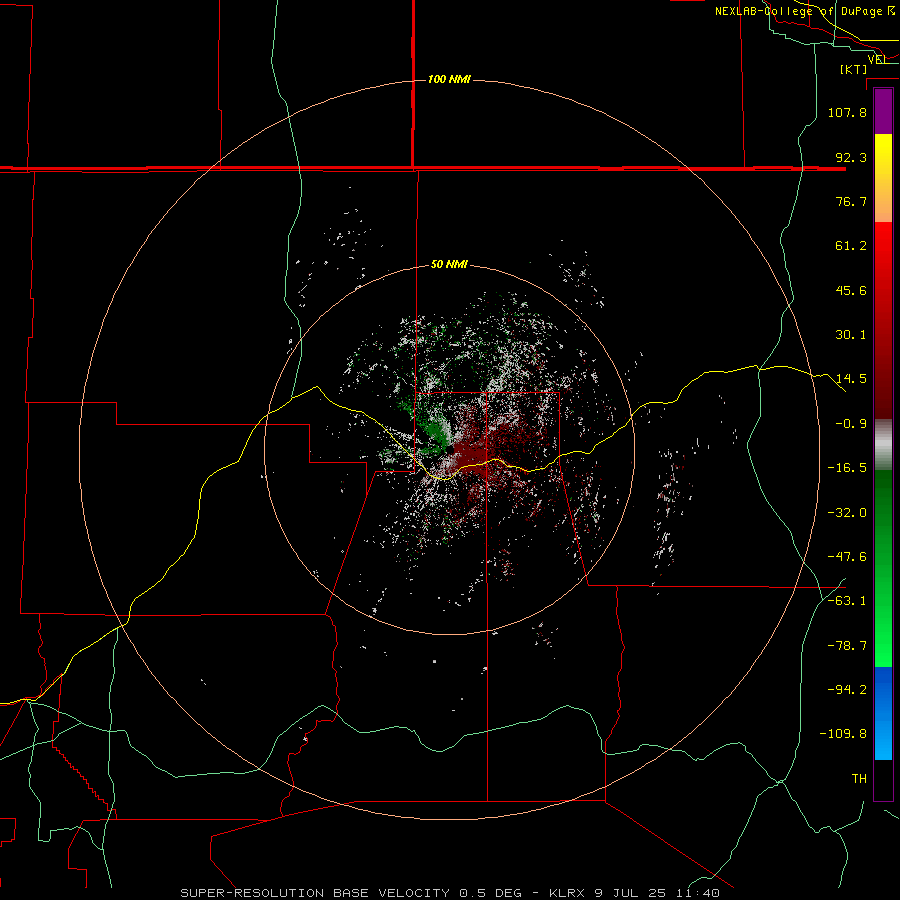This screenshot has width=900, height=900.
Task: Click the blue segment of the color bar
Action: (x=883, y=713)
